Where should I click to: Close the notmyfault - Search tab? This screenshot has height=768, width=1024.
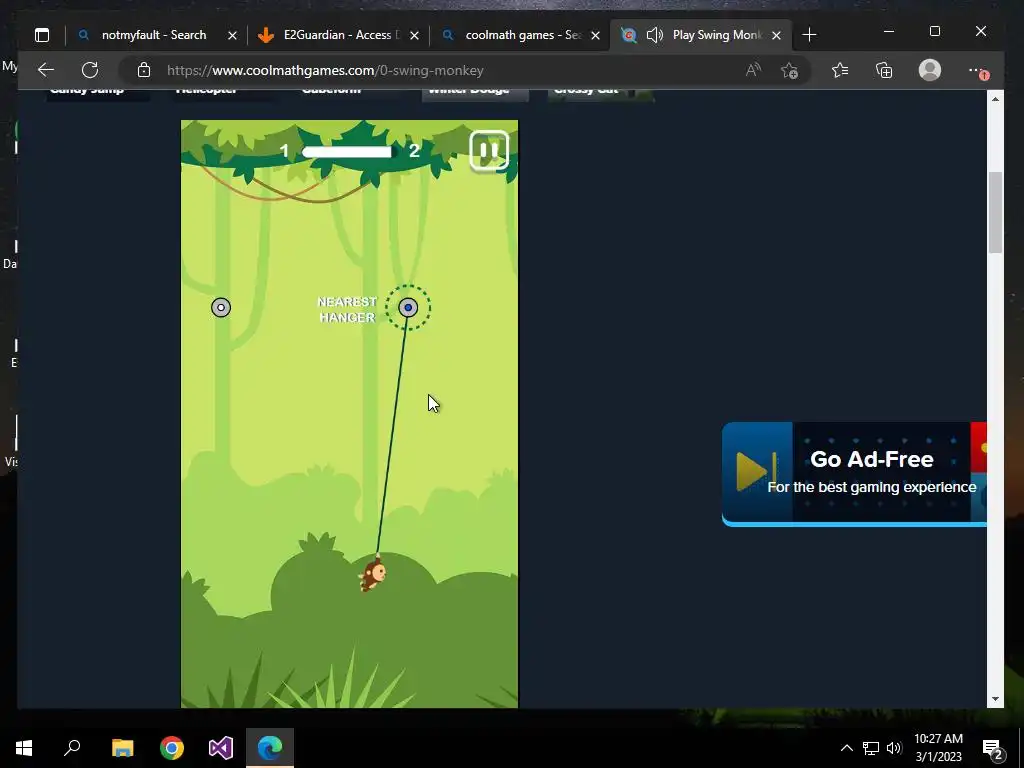click(x=232, y=35)
